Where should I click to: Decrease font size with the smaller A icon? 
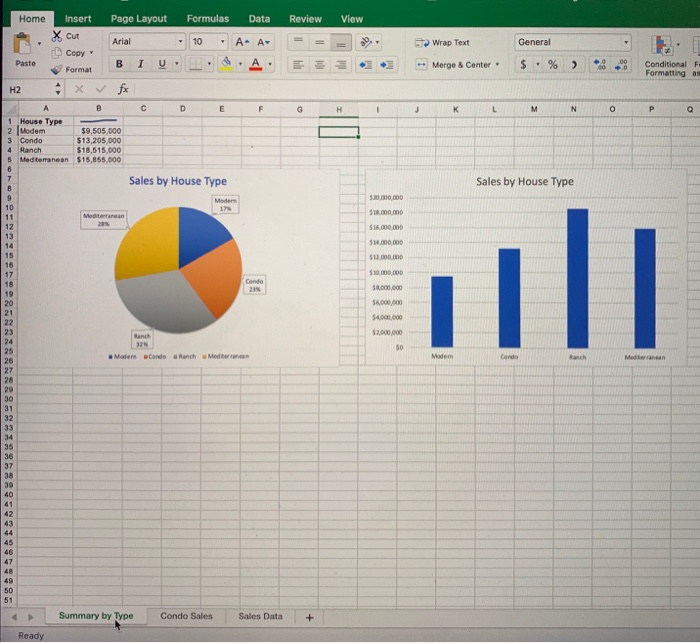click(263, 42)
